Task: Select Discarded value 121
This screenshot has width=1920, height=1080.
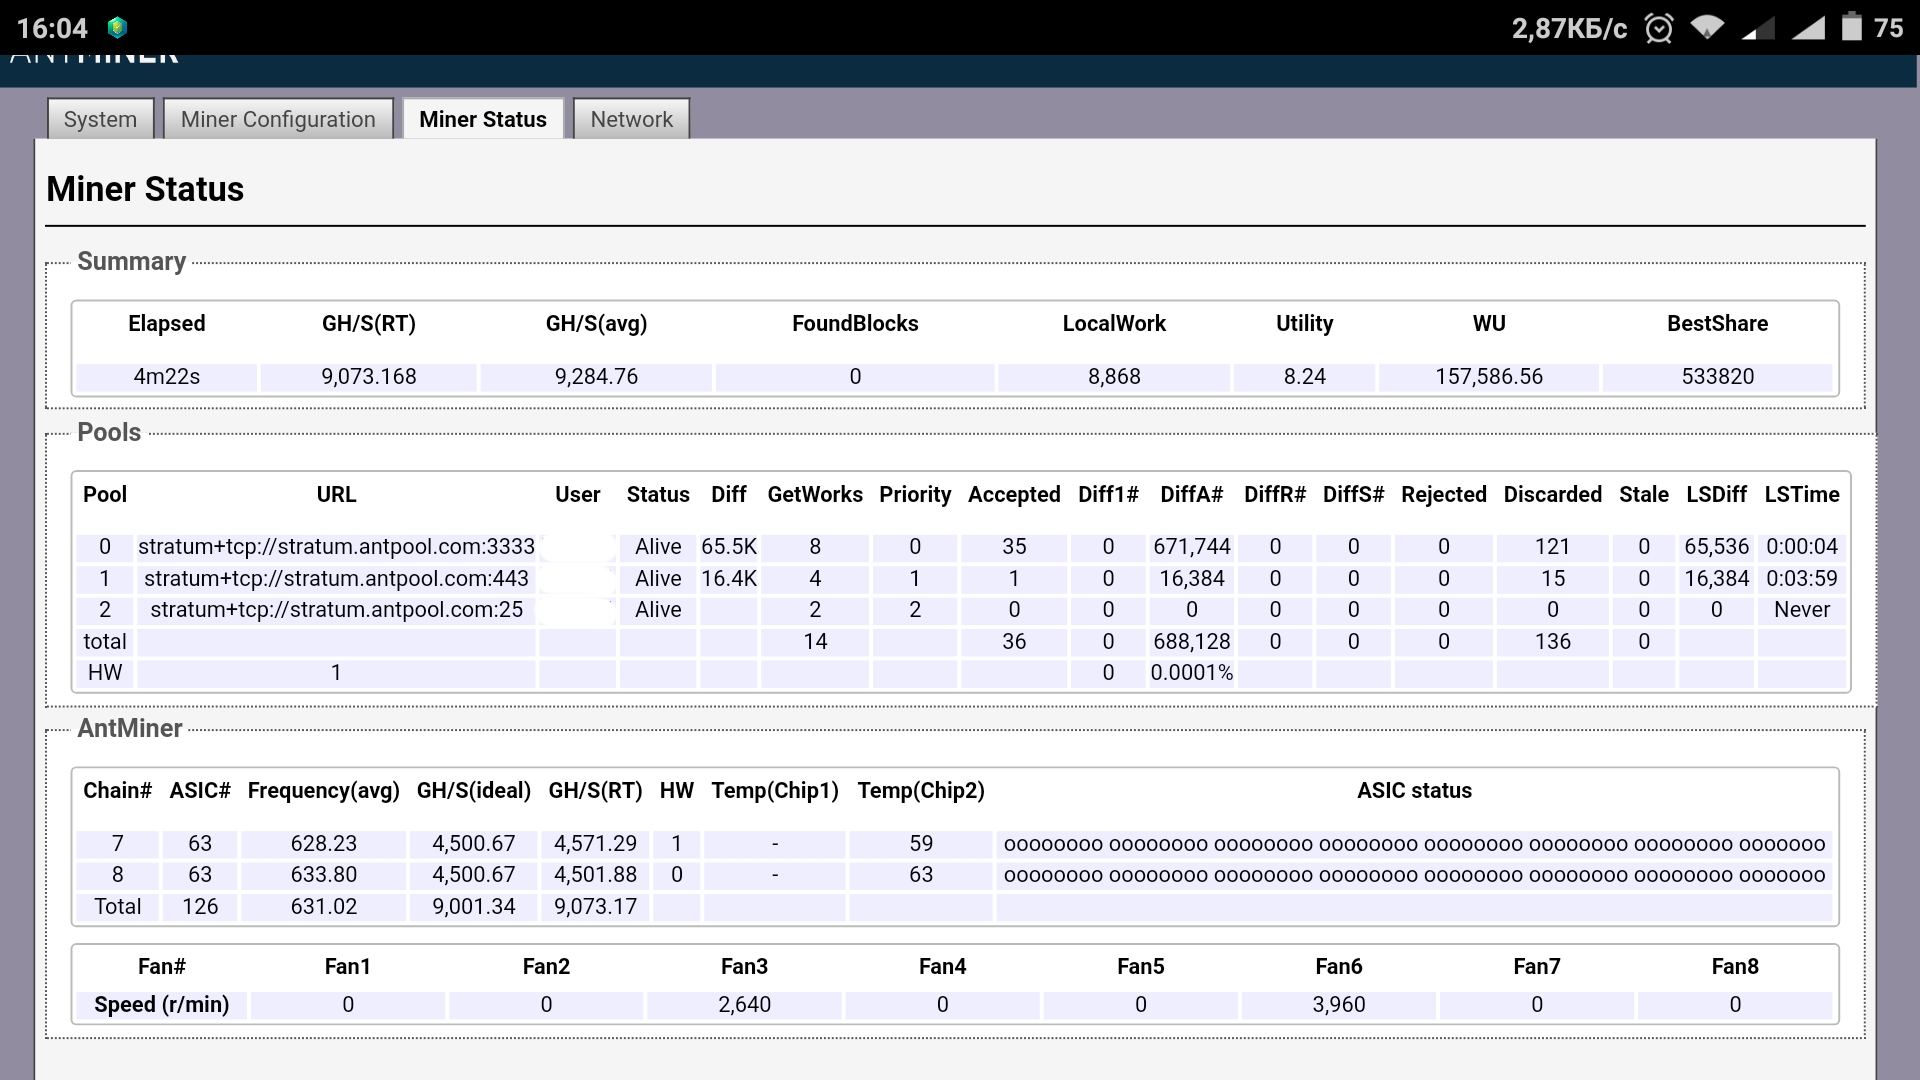Action: 1553,547
